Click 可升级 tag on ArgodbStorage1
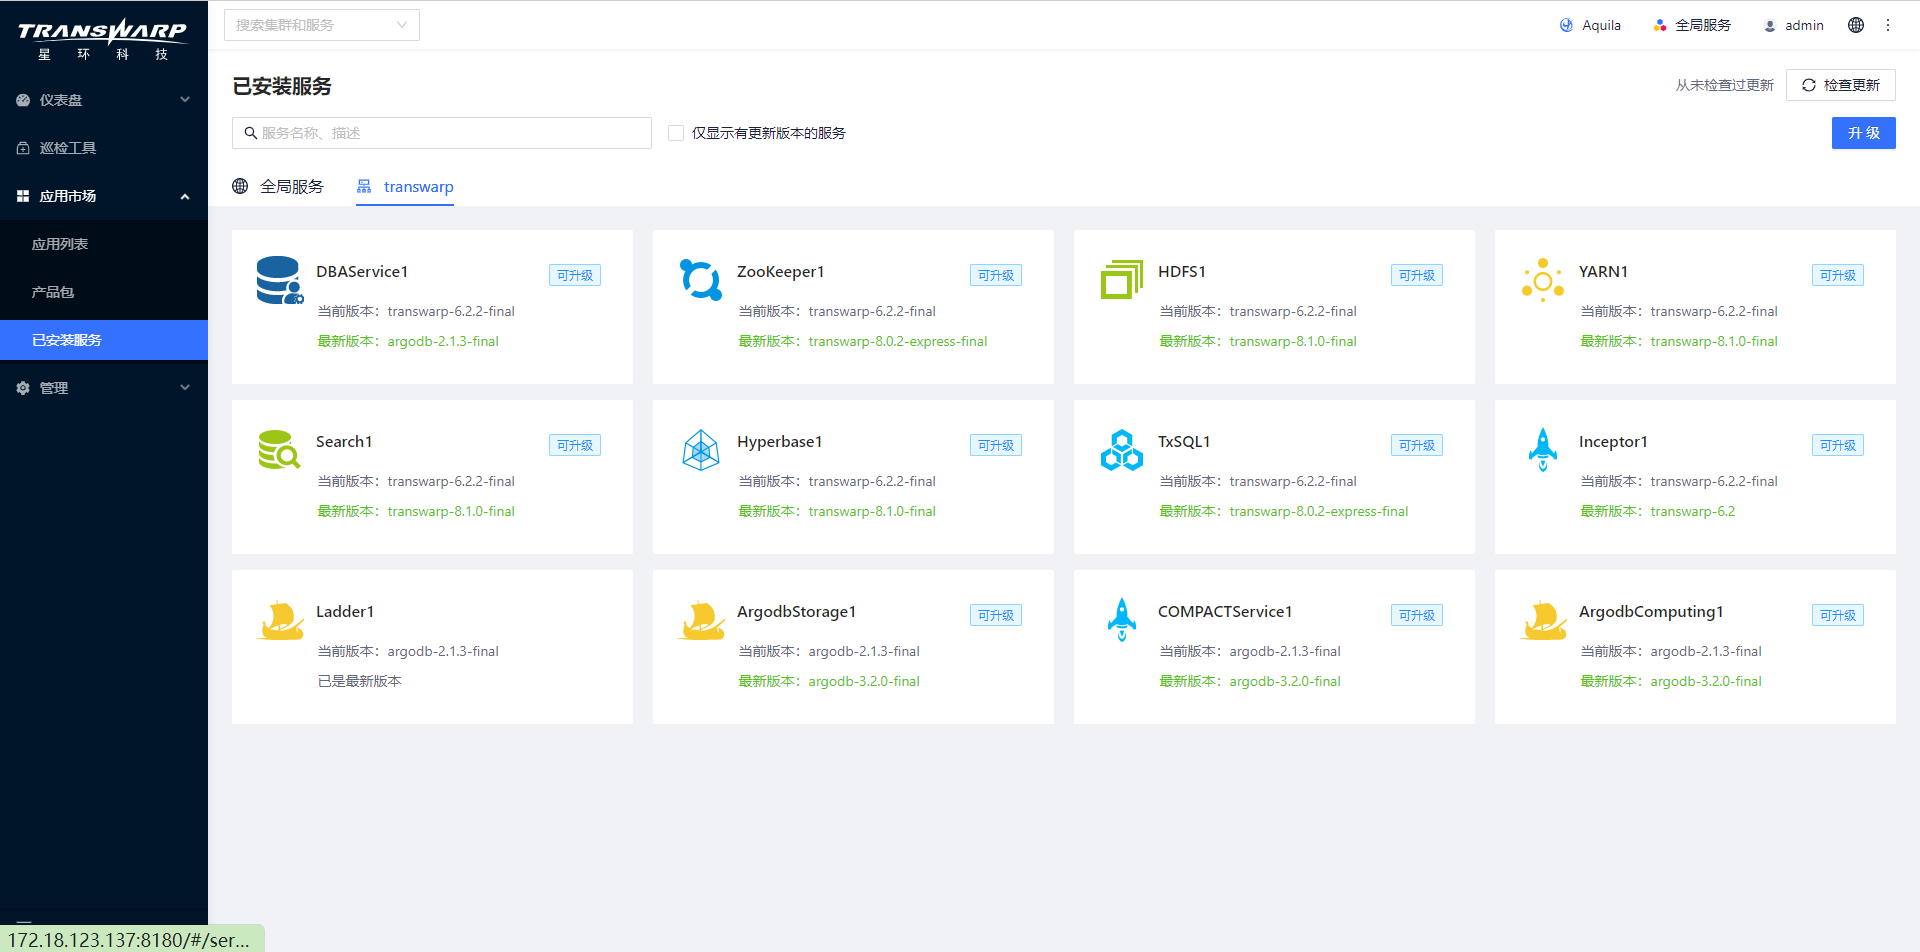1920x952 pixels. coord(996,615)
